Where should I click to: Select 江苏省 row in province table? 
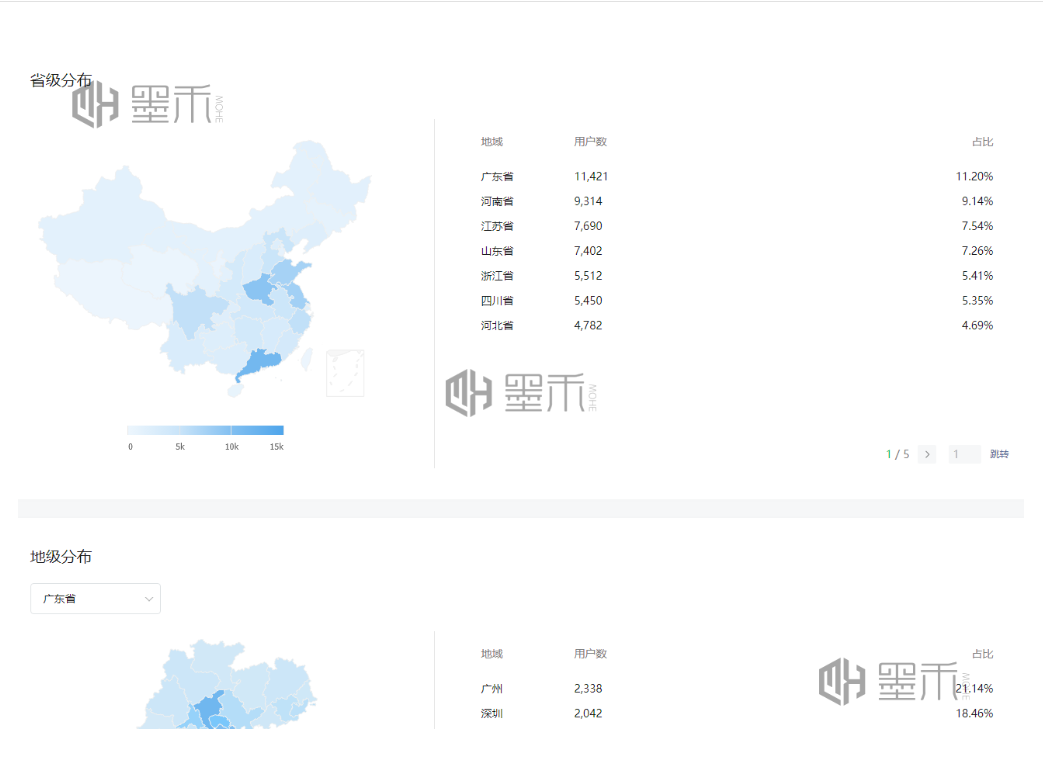736,226
